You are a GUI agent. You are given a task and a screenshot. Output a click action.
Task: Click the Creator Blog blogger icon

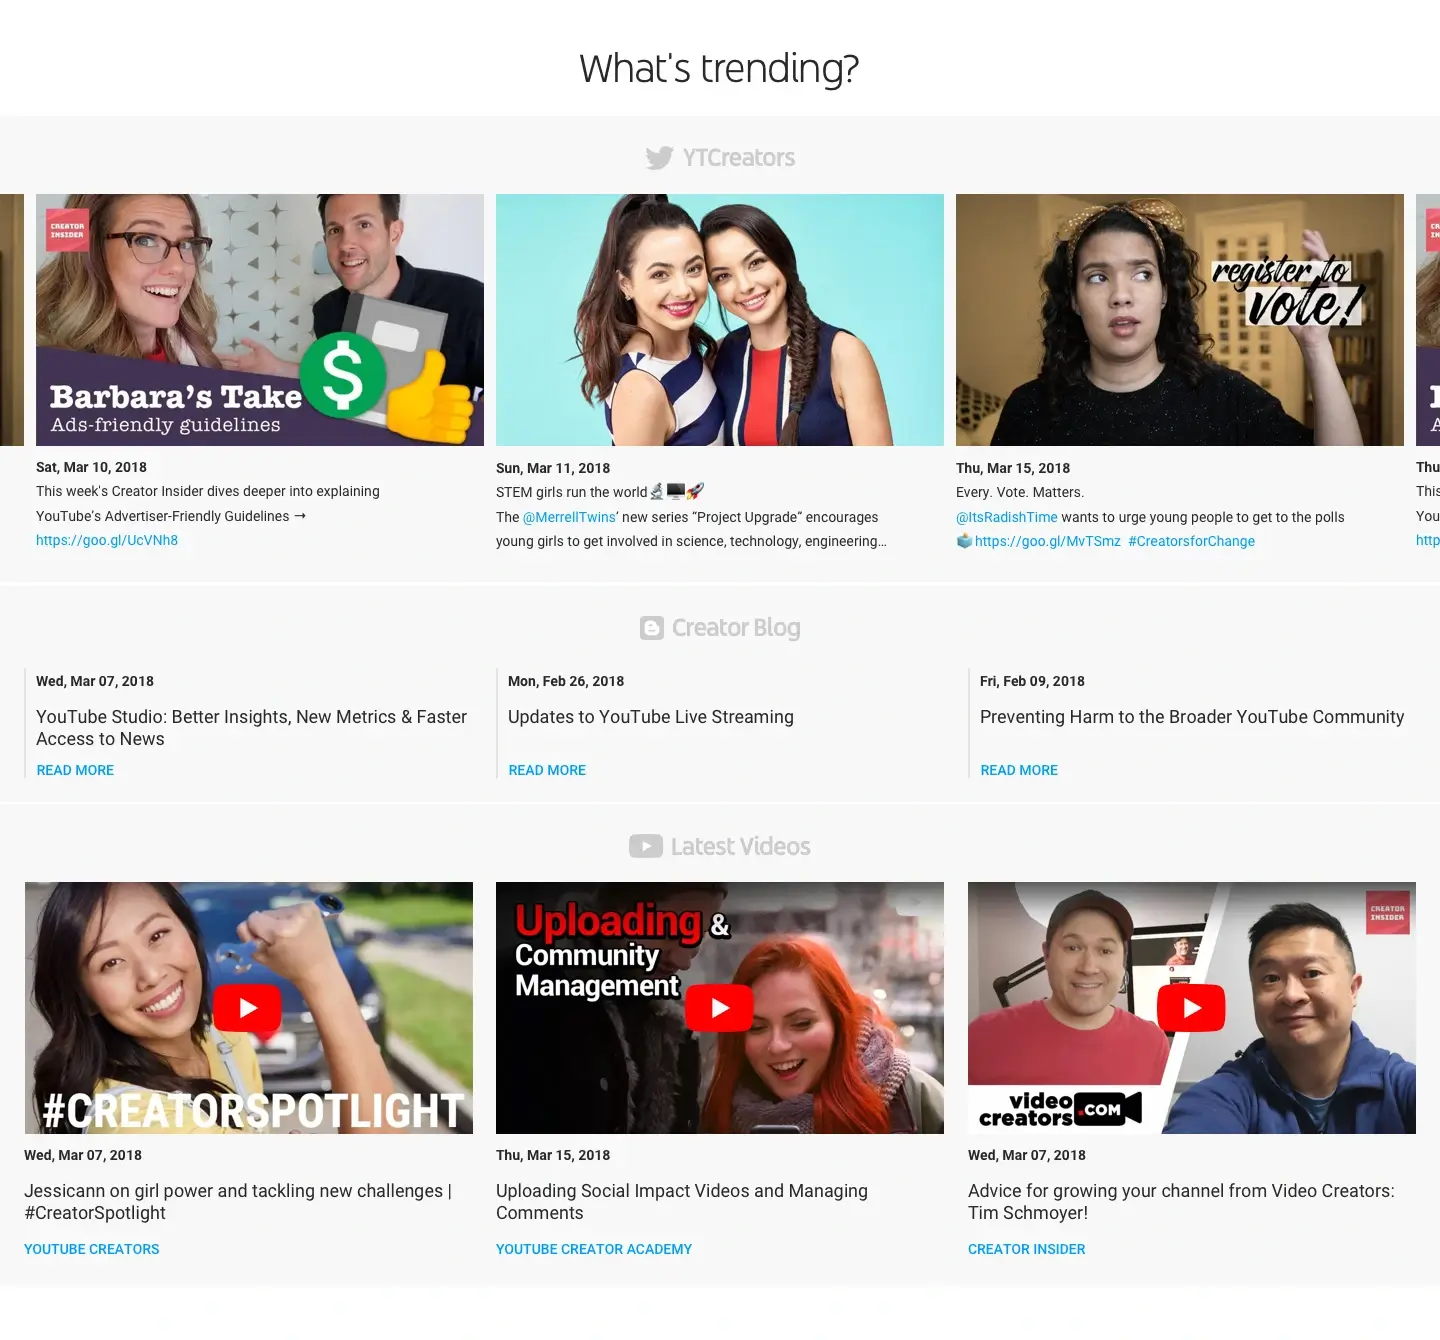click(651, 627)
